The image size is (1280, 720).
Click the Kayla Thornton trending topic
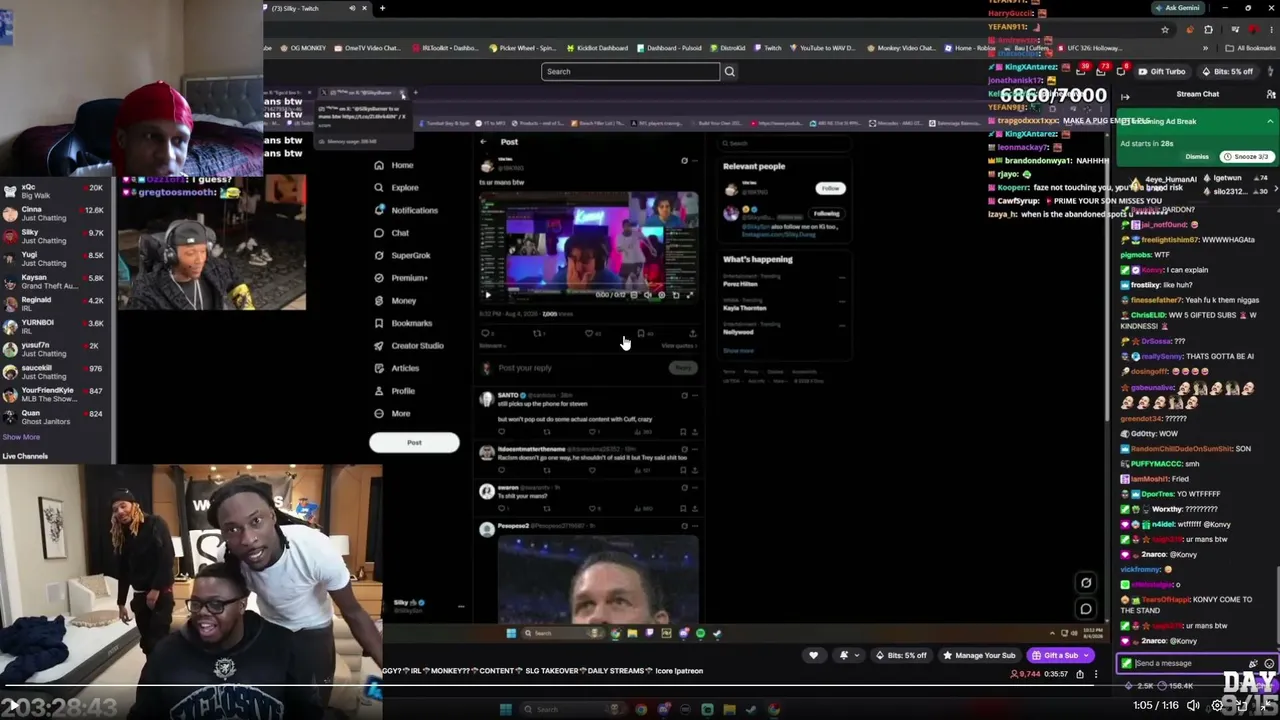coord(745,307)
